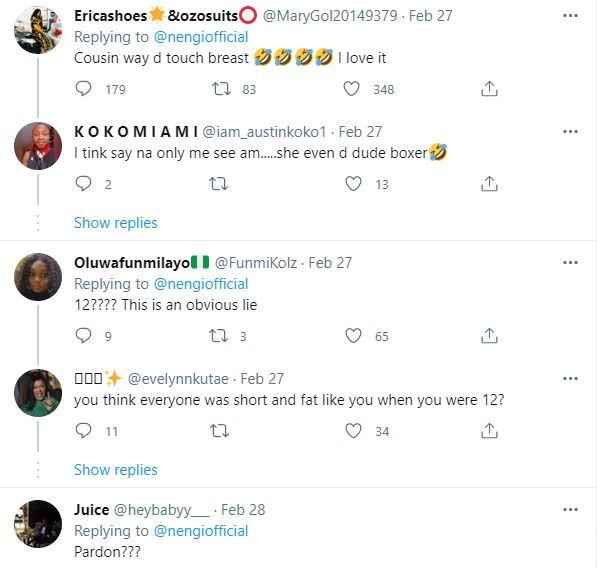Share the evelynnkutae tweet
Viewport: 597px width, 568px height.
tap(489, 431)
